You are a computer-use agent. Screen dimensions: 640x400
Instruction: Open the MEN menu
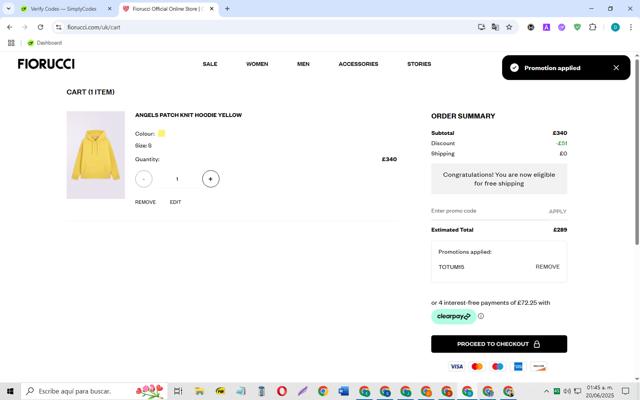tap(303, 64)
